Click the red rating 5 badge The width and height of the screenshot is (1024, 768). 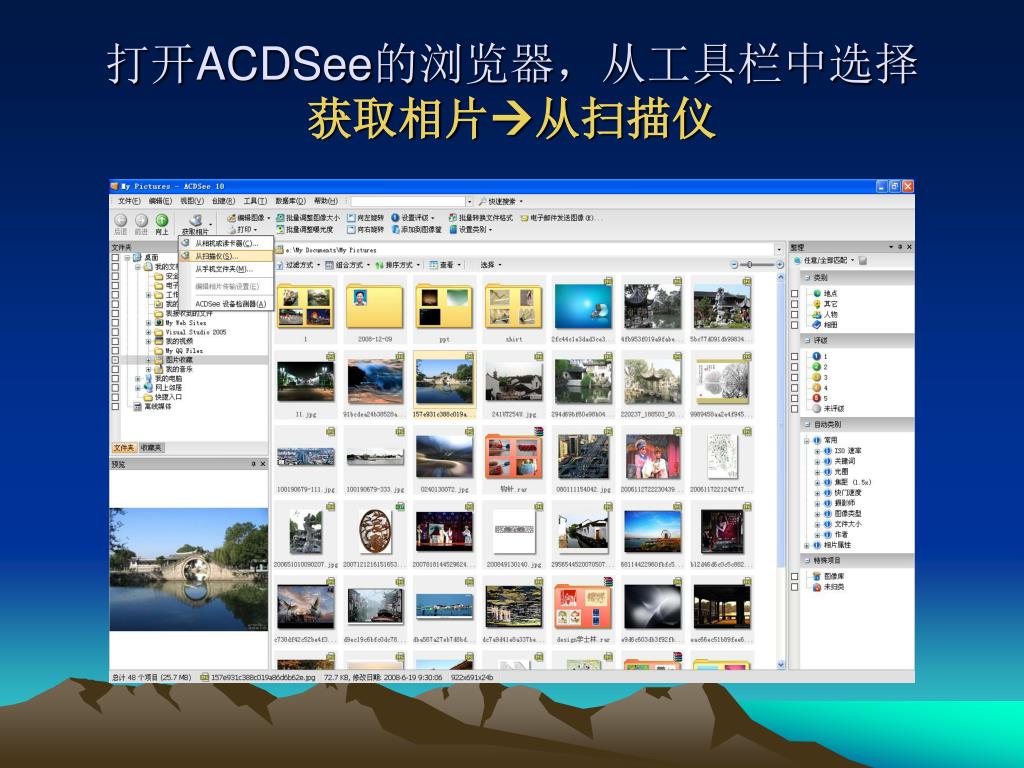coord(816,398)
